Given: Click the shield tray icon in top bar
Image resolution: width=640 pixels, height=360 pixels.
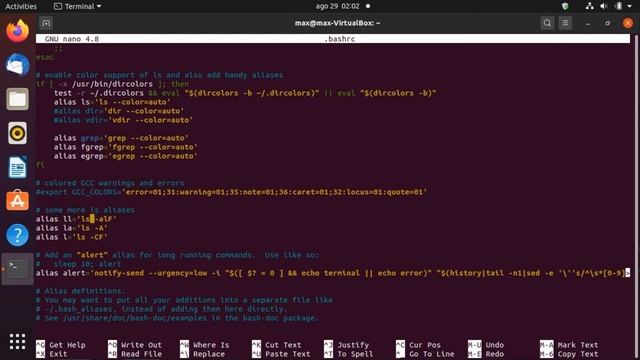Looking at the screenshot, I should (x=565, y=6).
